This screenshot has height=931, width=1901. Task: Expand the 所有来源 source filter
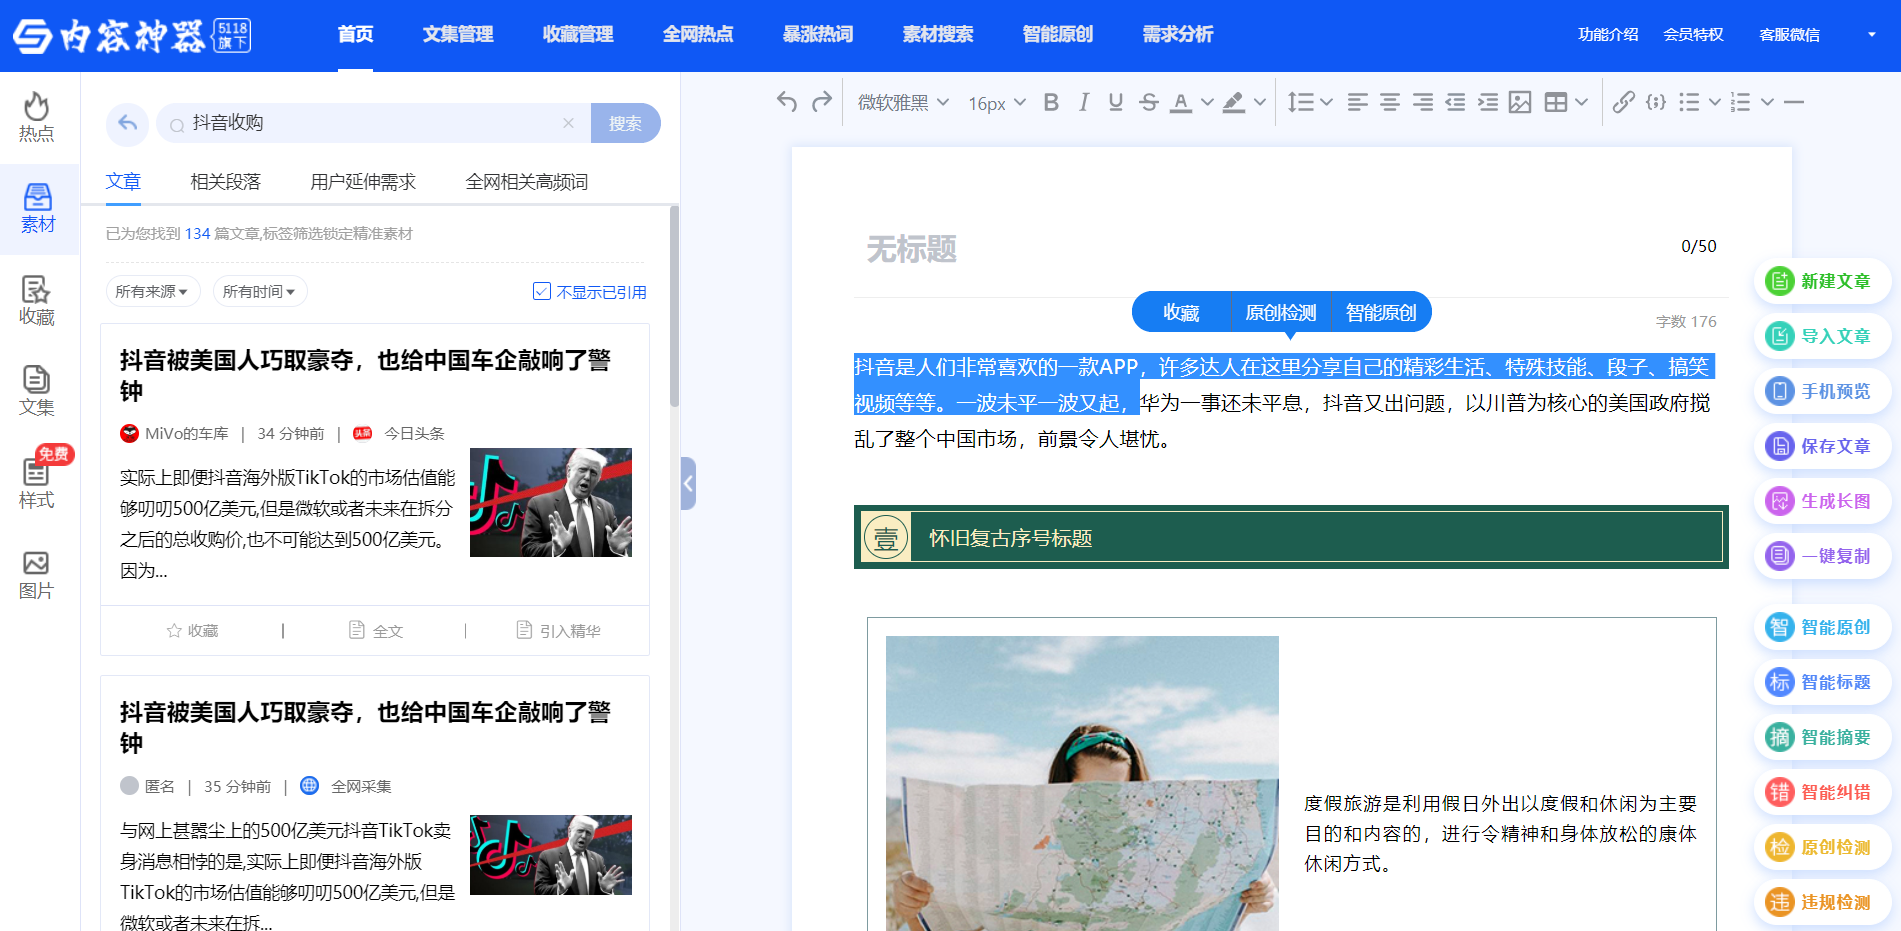[153, 291]
